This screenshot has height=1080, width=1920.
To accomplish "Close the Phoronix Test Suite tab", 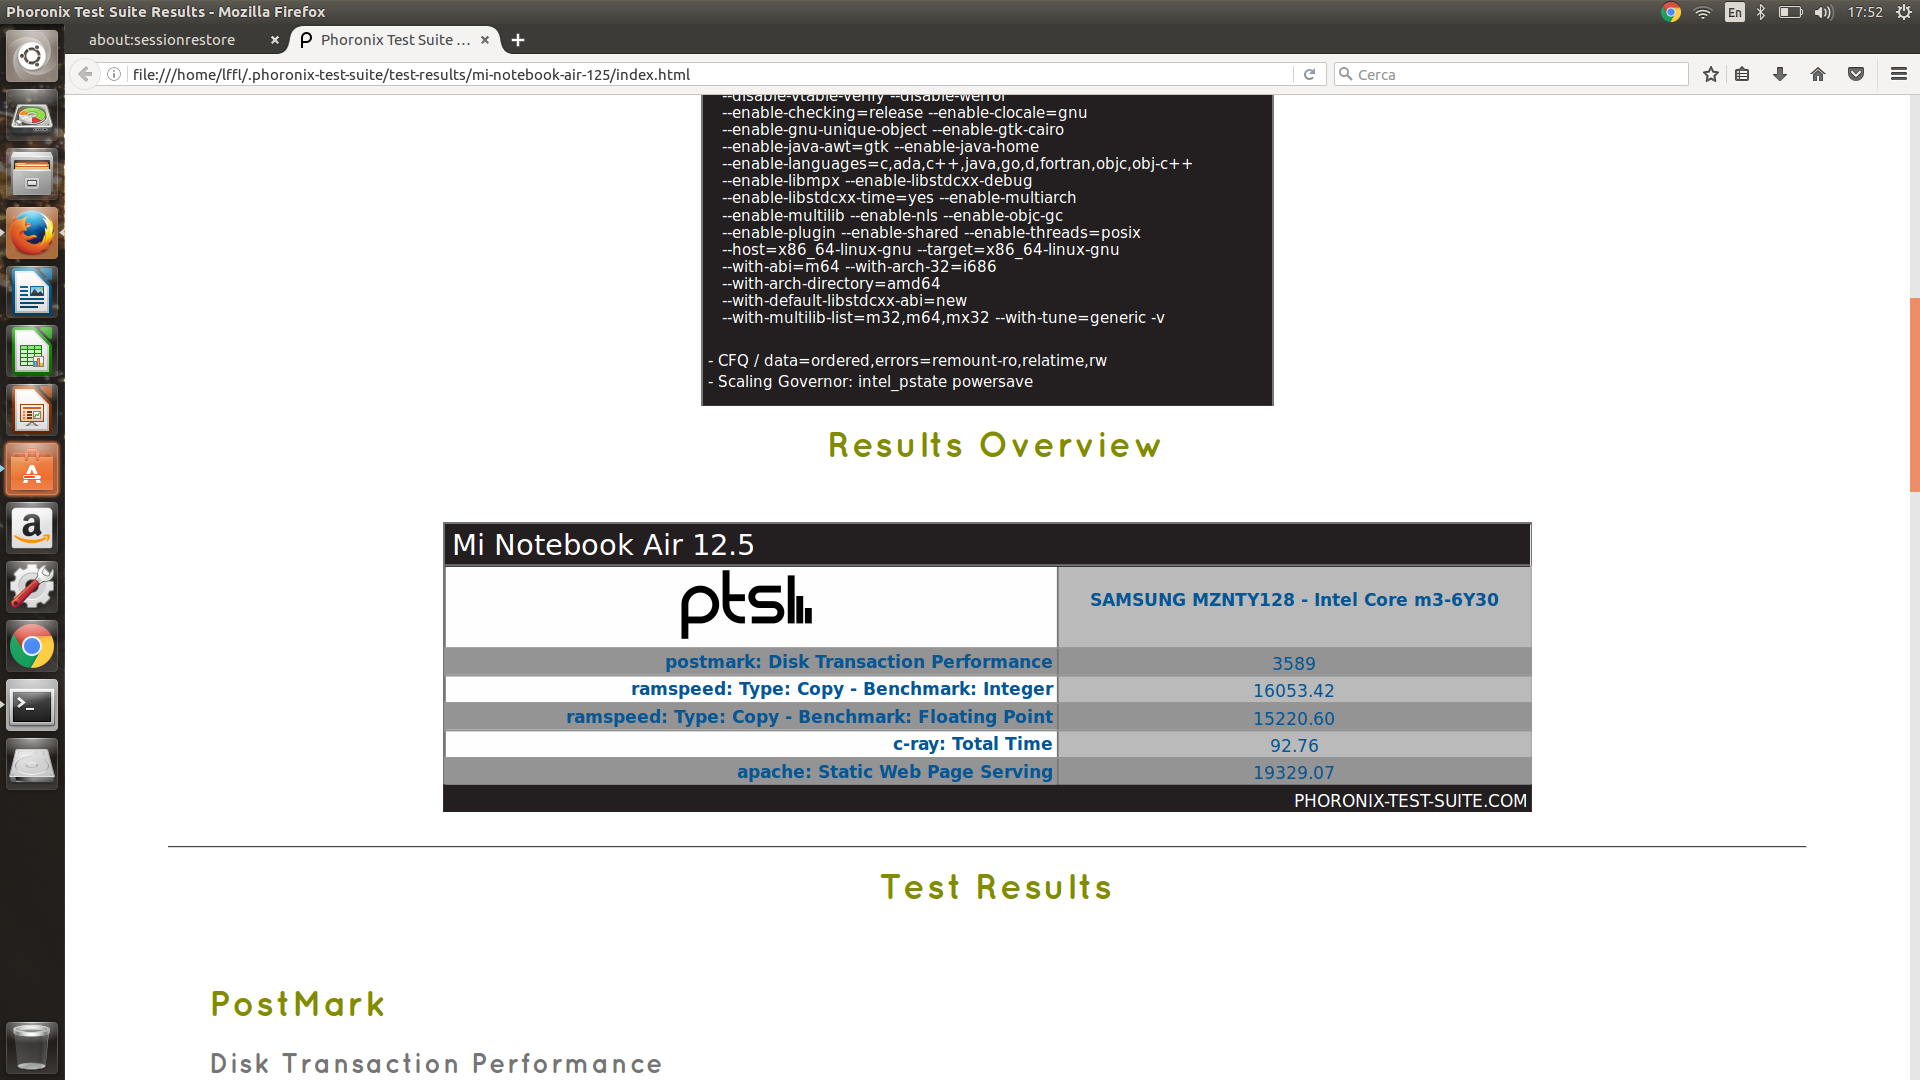I will coord(485,40).
